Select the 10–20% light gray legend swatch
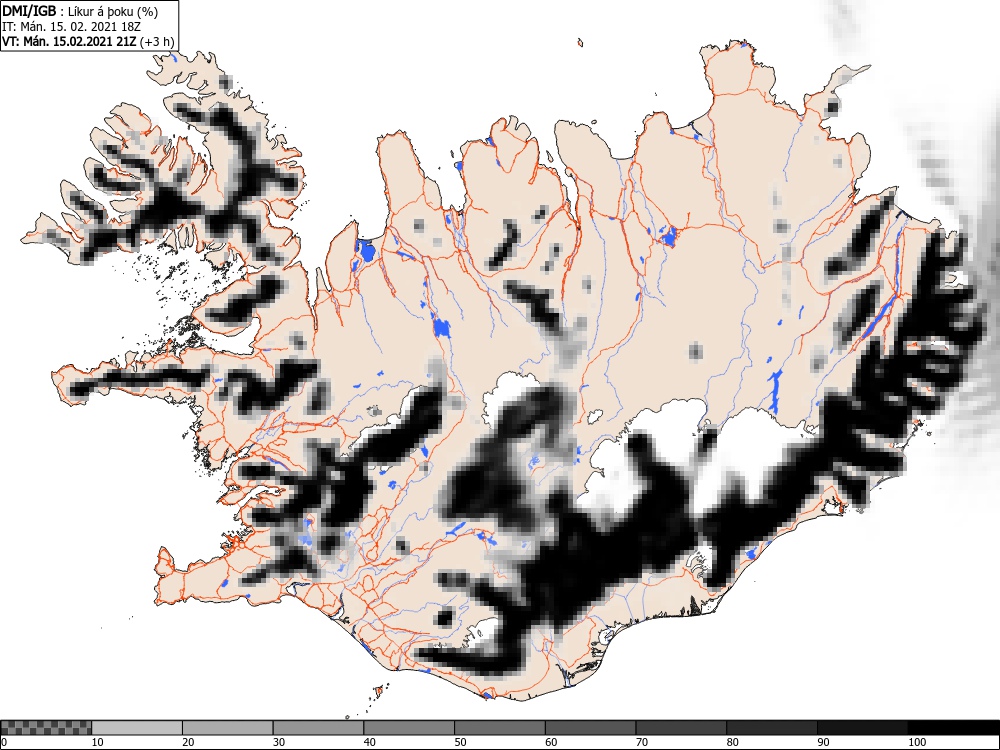Image resolution: width=1000 pixels, height=750 pixels. (x=137, y=728)
